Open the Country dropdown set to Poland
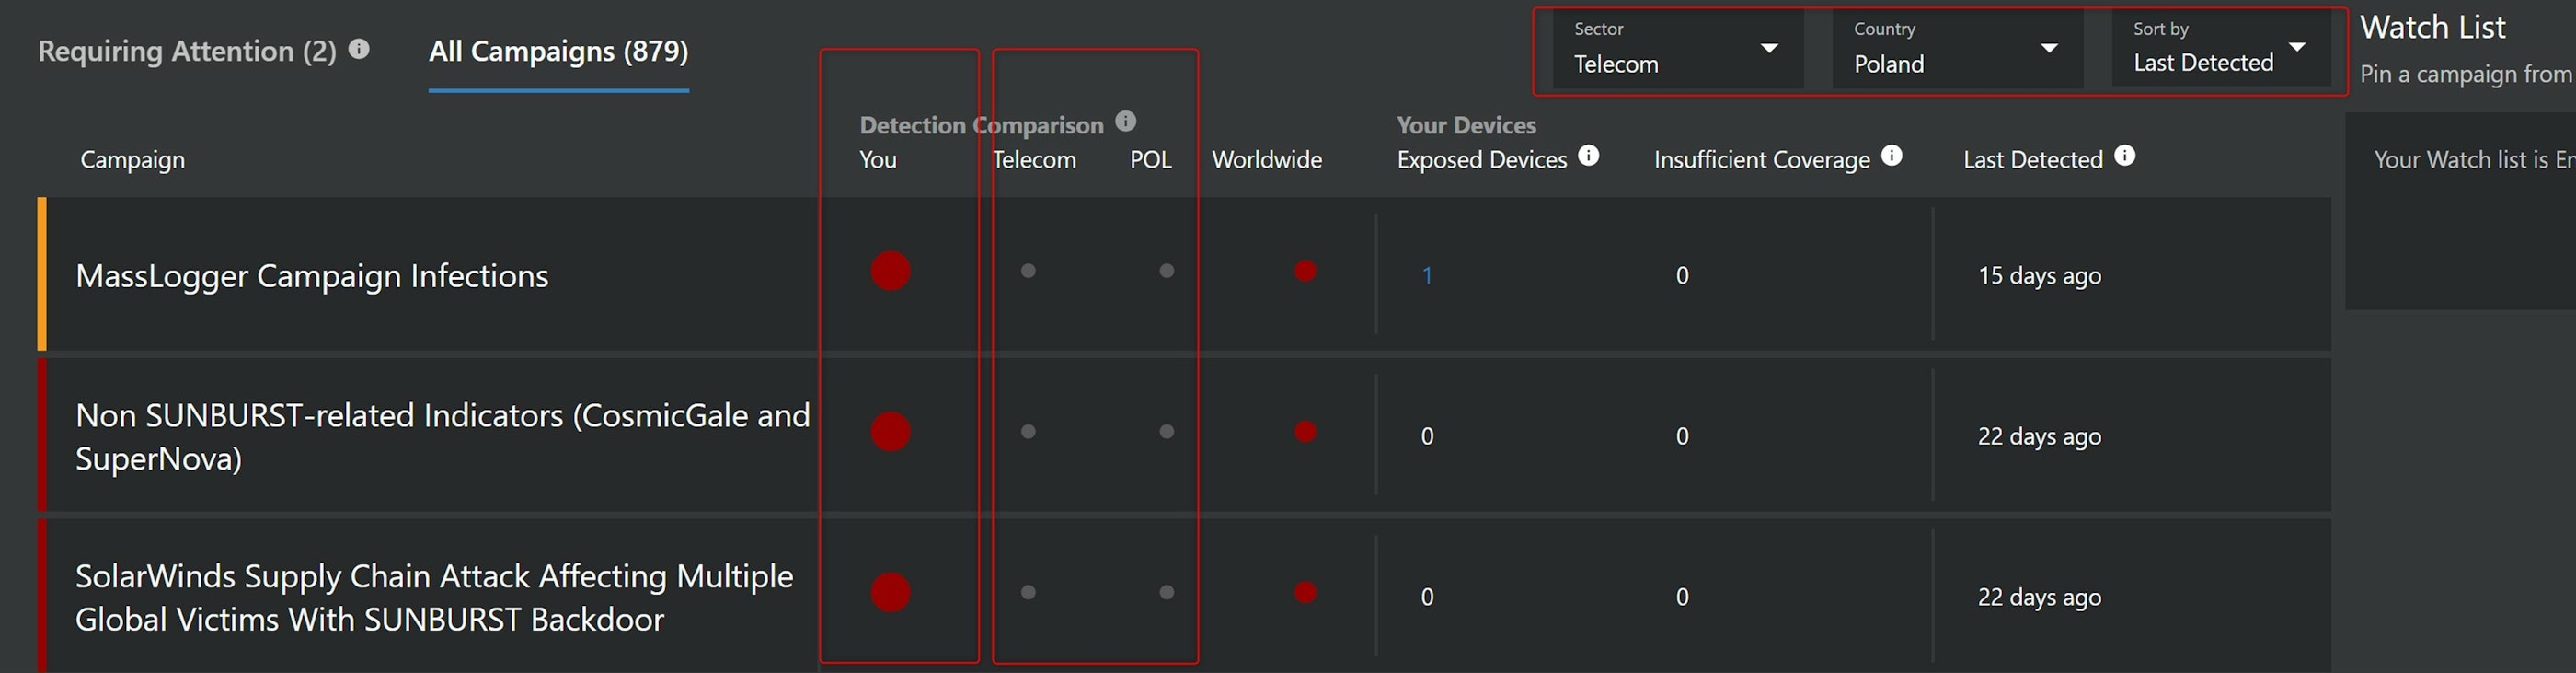 (1955, 50)
